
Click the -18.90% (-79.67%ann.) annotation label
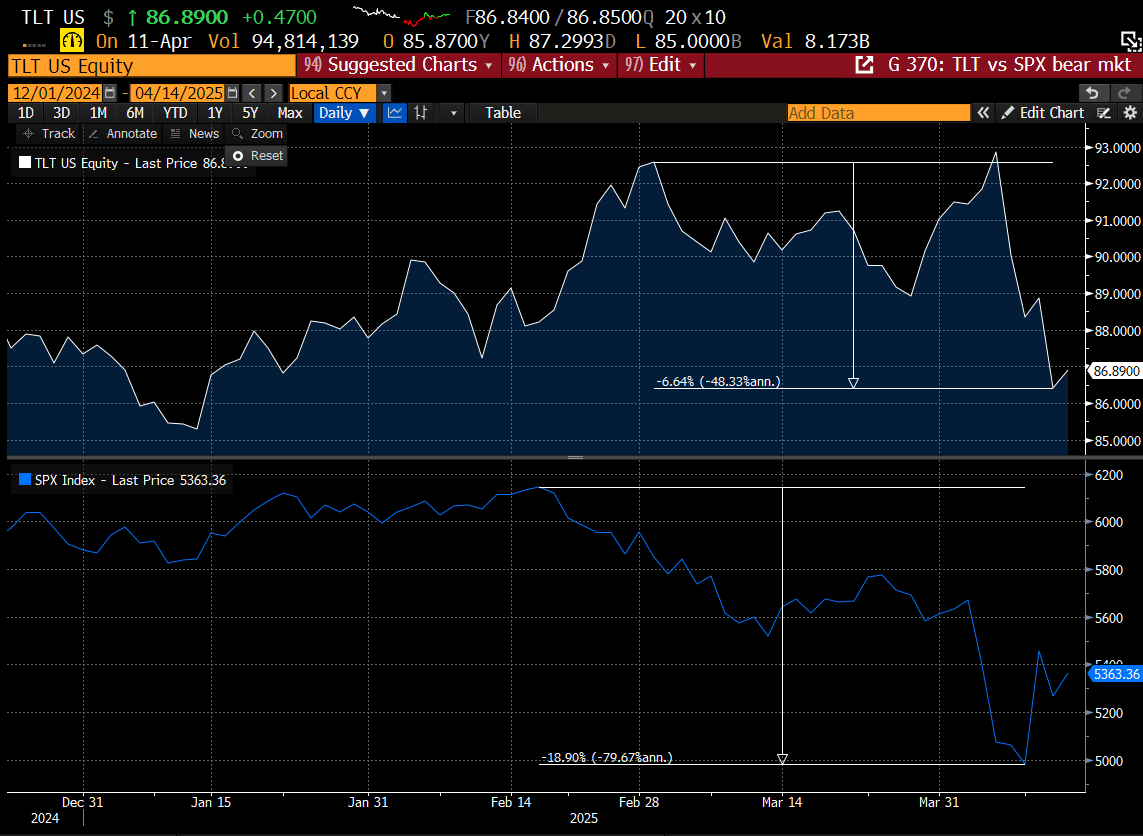coord(606,757)
